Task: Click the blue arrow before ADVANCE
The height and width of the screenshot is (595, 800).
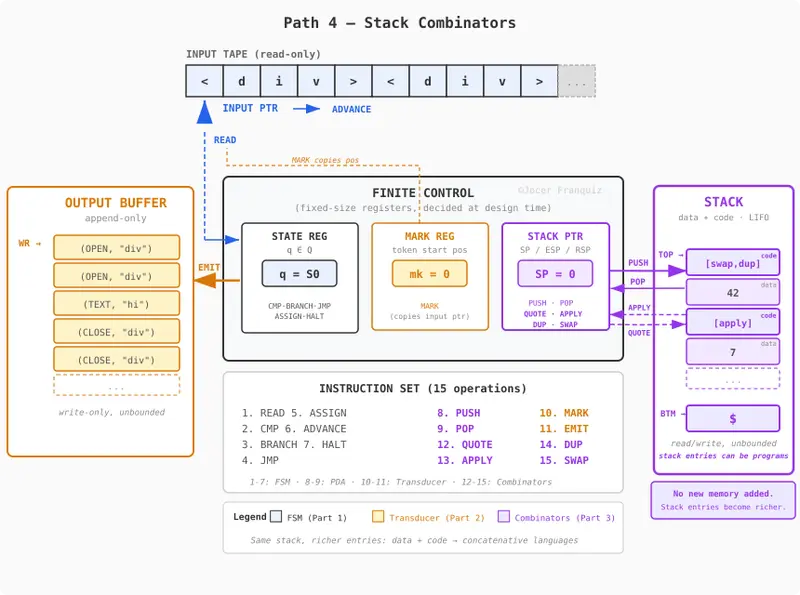Action: point(306,109)
